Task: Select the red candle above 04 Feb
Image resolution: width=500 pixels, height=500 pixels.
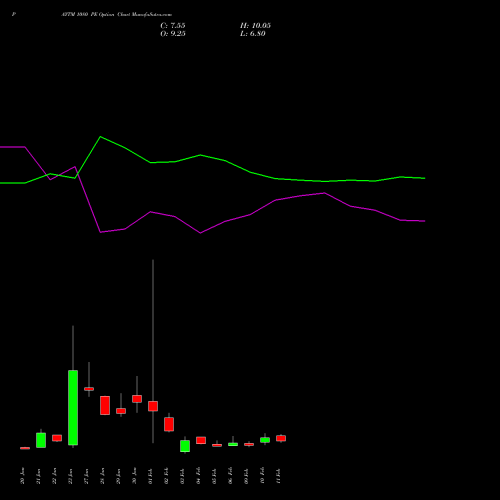Action: point(201,440)
